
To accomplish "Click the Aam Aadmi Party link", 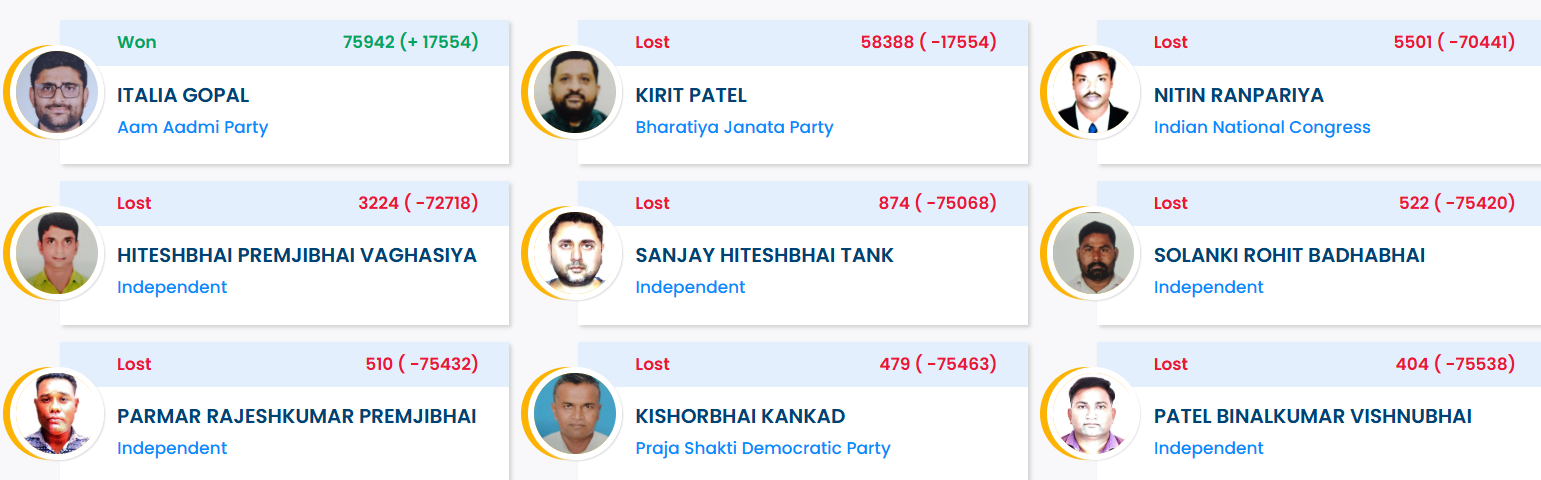I will (x=192, y=127).
